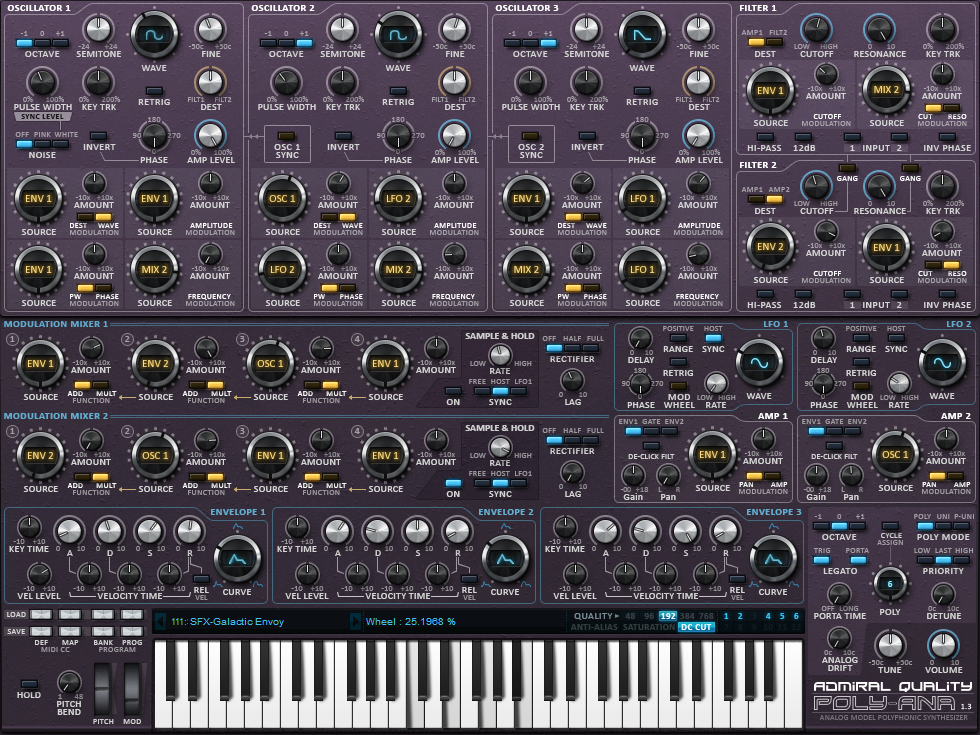Click the Envelope 3 curve display

(773, 559)
